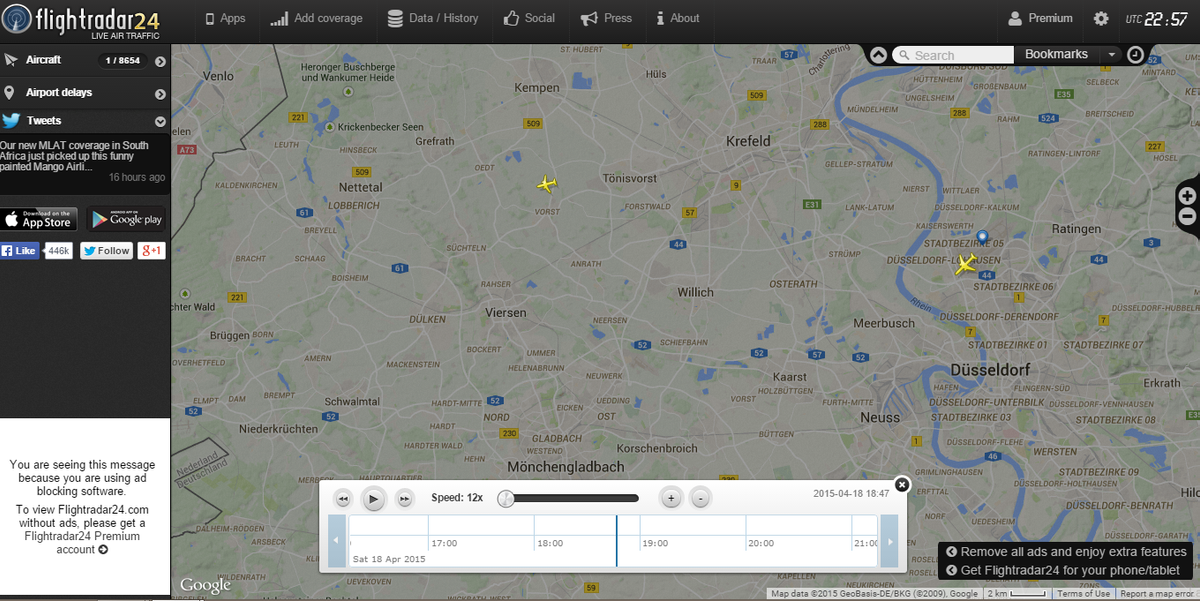Open the MLAT coverage tweet text
This screenshot has width=1200, height=601.
pos(75,156)
